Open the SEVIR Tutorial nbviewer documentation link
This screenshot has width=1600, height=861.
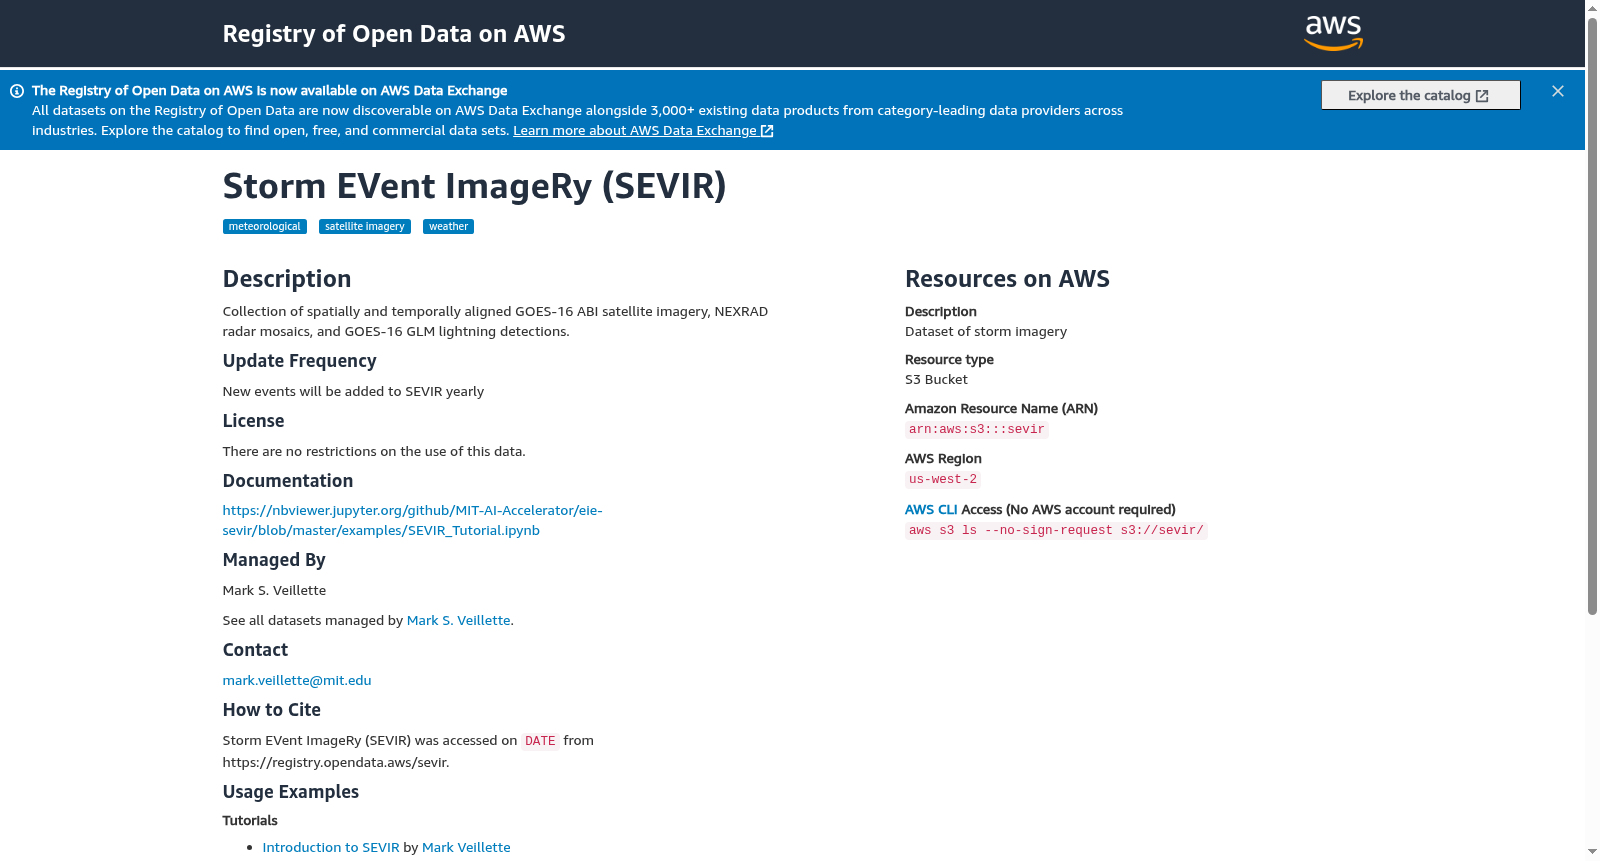(x=412, y=521)
